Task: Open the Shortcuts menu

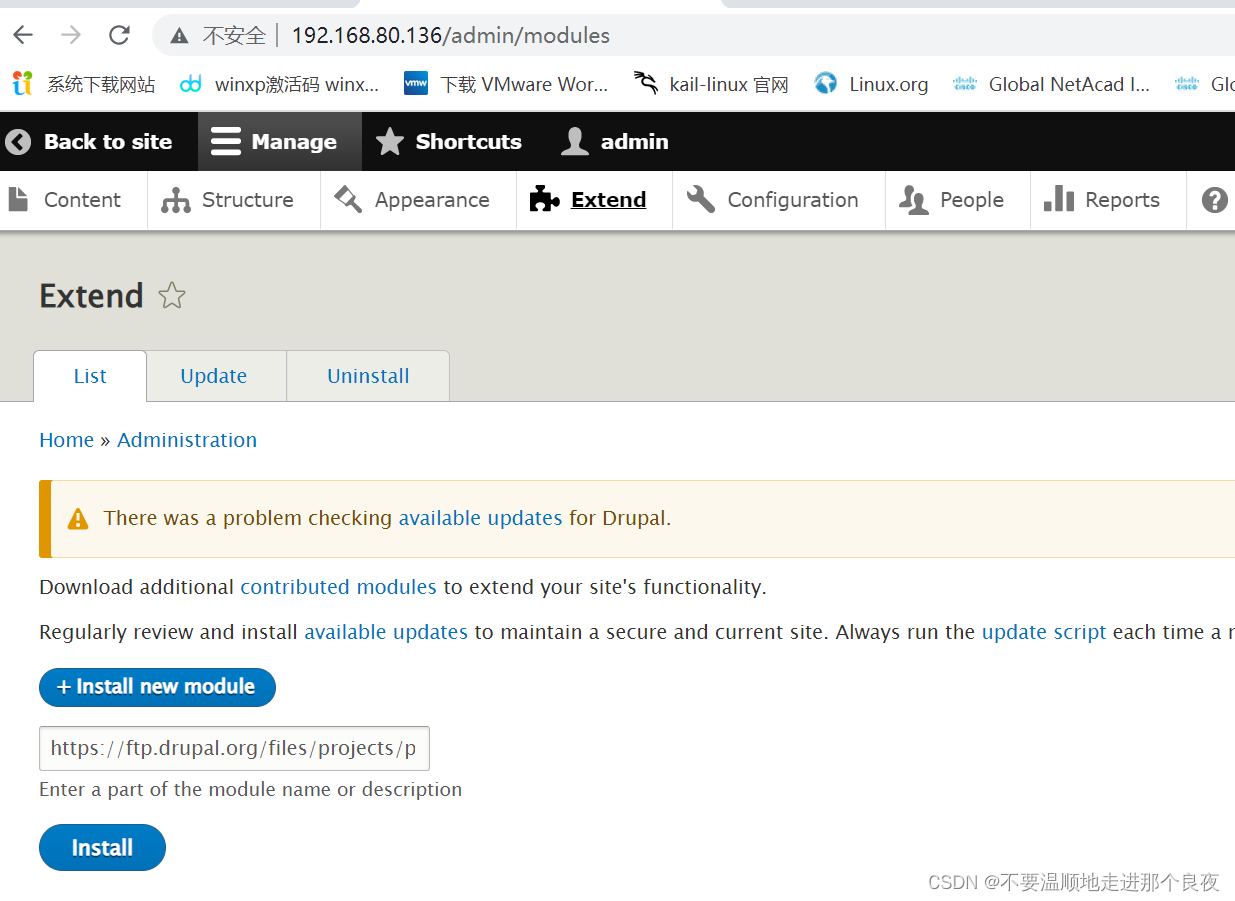Action: (449, 142)
